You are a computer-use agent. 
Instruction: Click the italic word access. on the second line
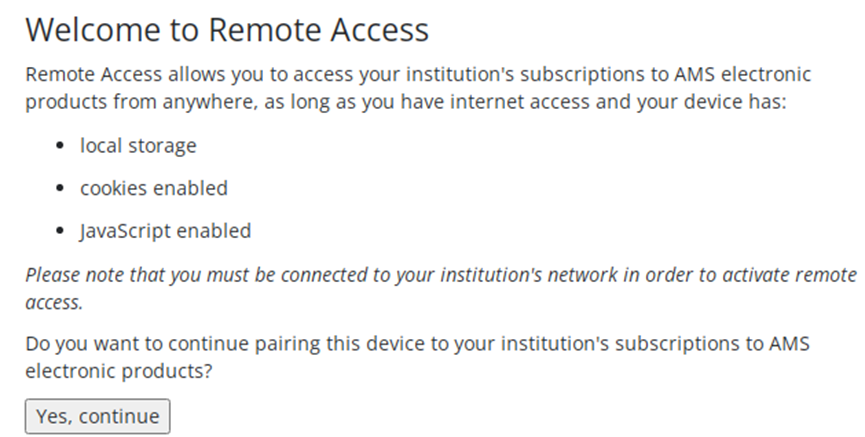(x=54, y=302)
